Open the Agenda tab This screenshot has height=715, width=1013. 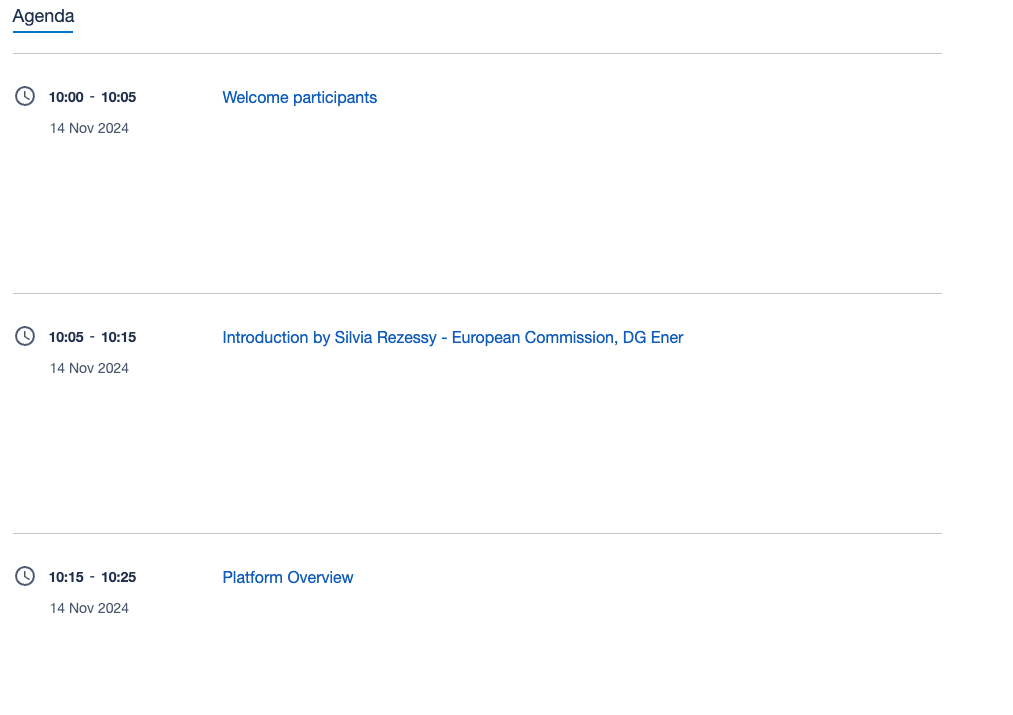[43, 17]
